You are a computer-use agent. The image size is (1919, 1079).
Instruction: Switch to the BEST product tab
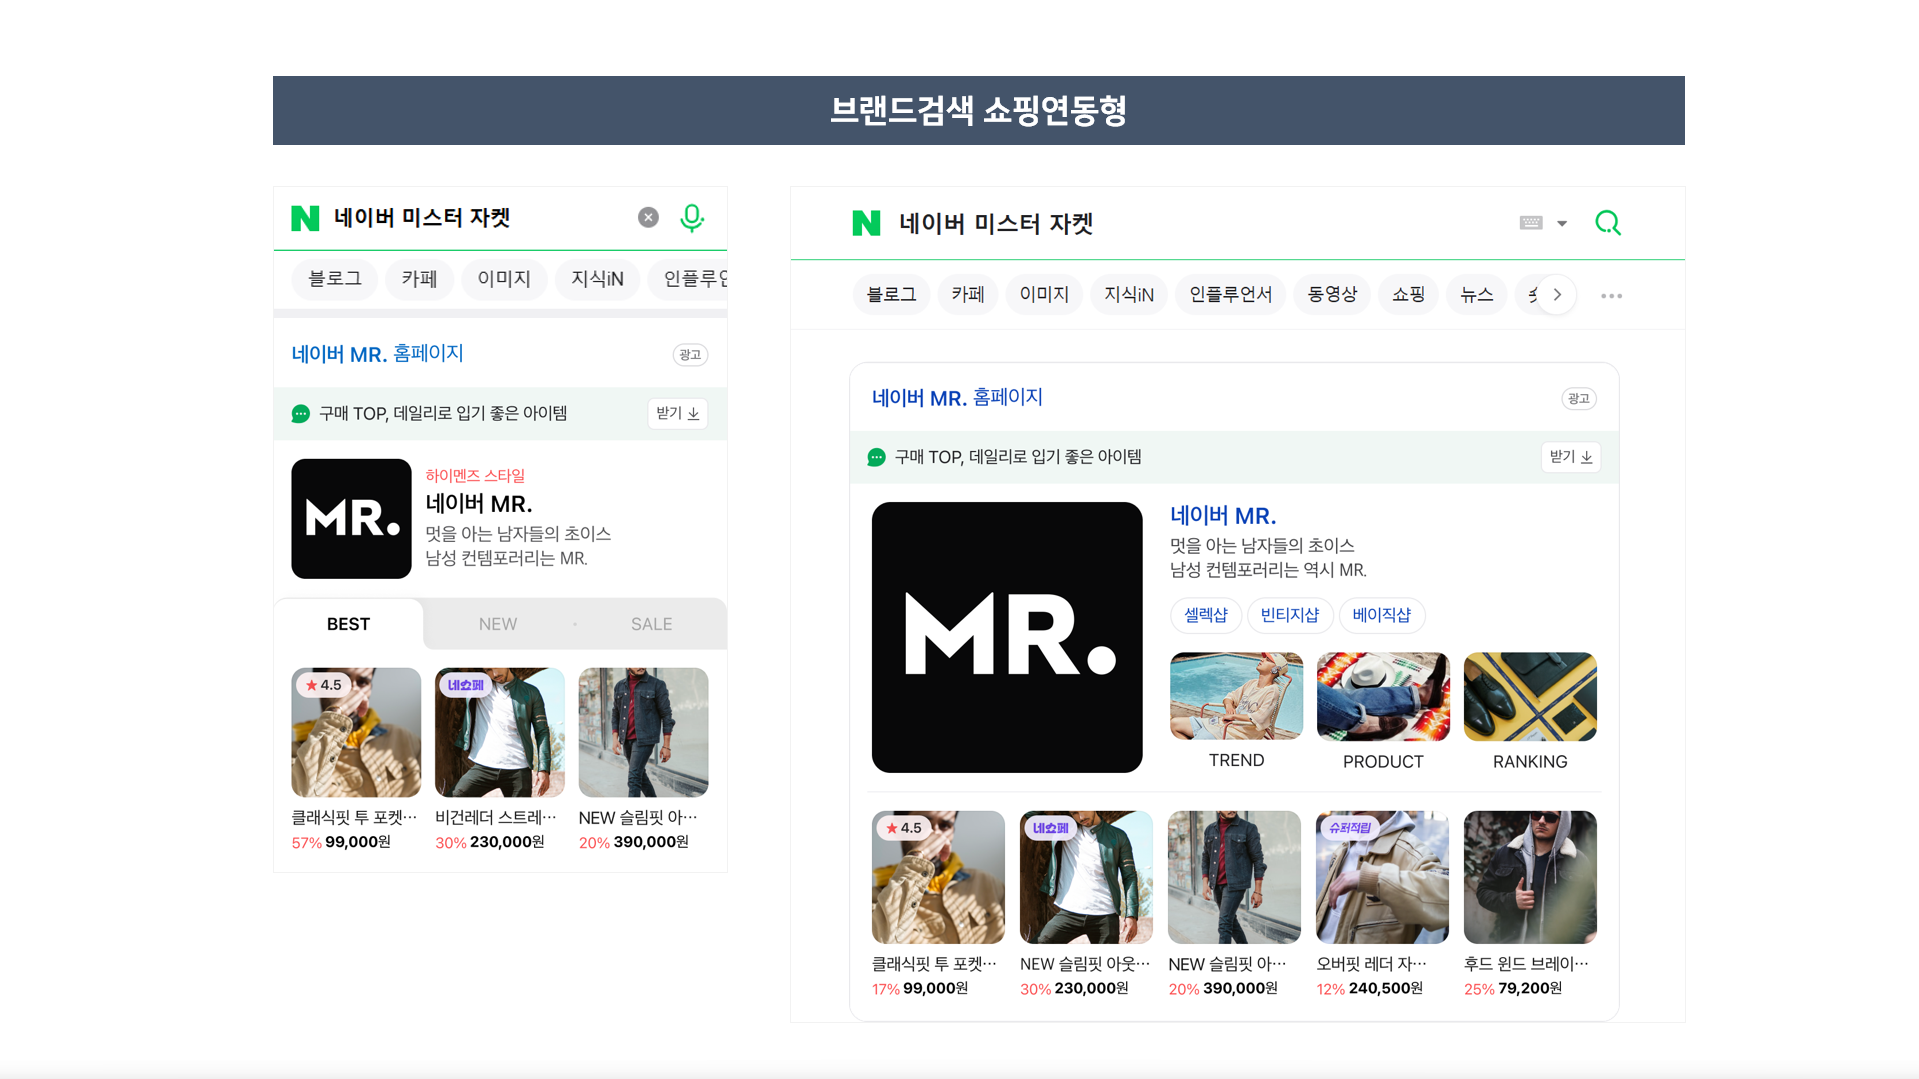[x=348, y=624]
